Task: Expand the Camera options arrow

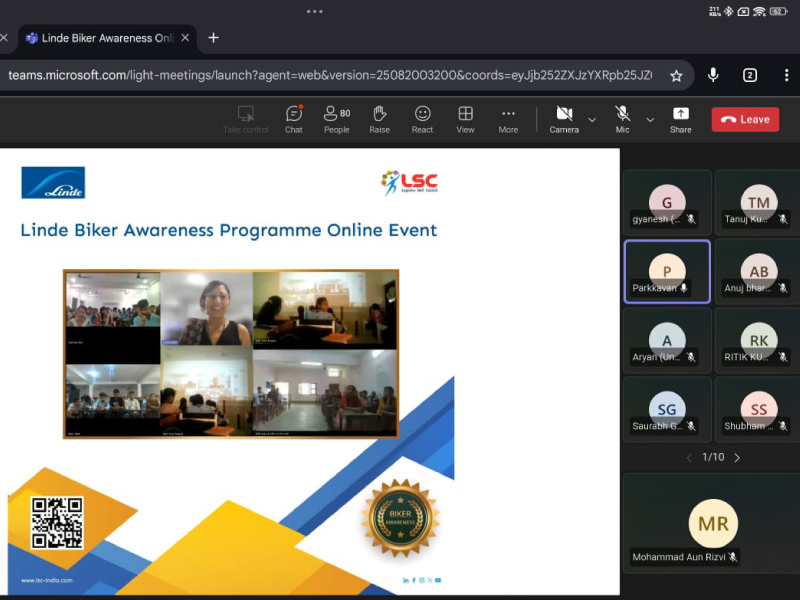Action: click(x=592, y=120)
